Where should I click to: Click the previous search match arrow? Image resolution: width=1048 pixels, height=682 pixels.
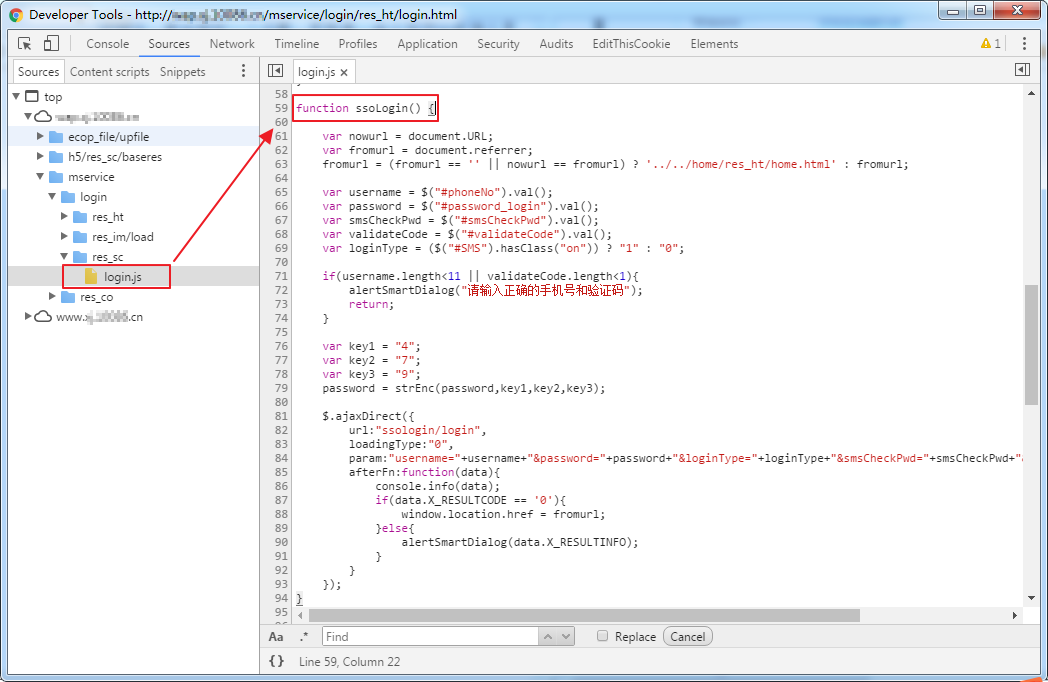[548, 637]
